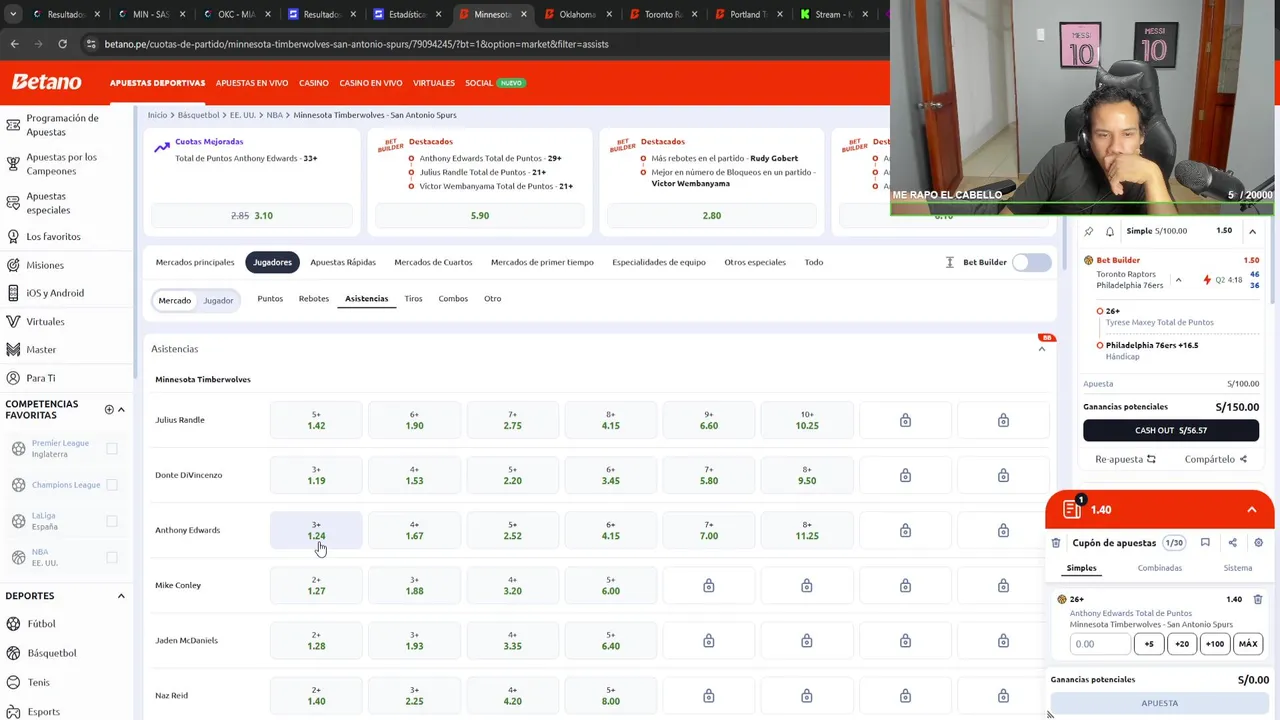Open Los favoritos in sidebar

(x=53, y=237)
